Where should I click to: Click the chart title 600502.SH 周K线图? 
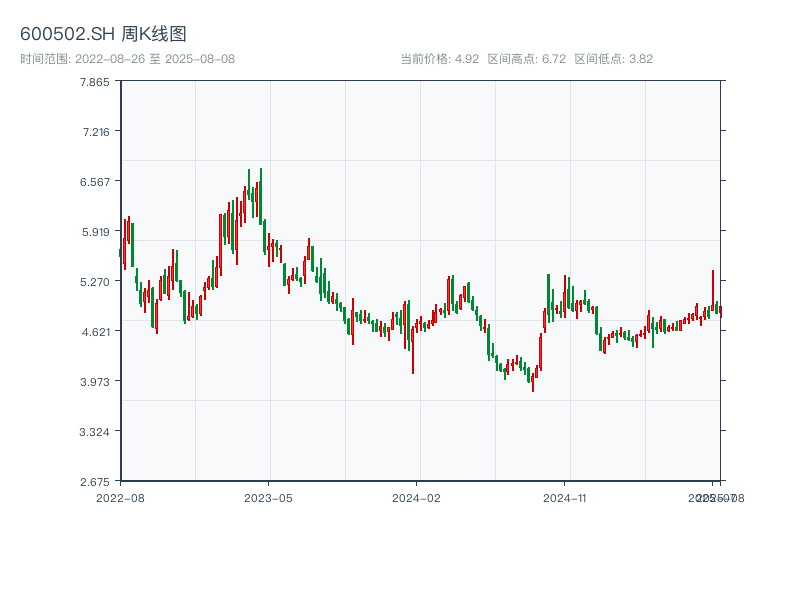point(103,34)
